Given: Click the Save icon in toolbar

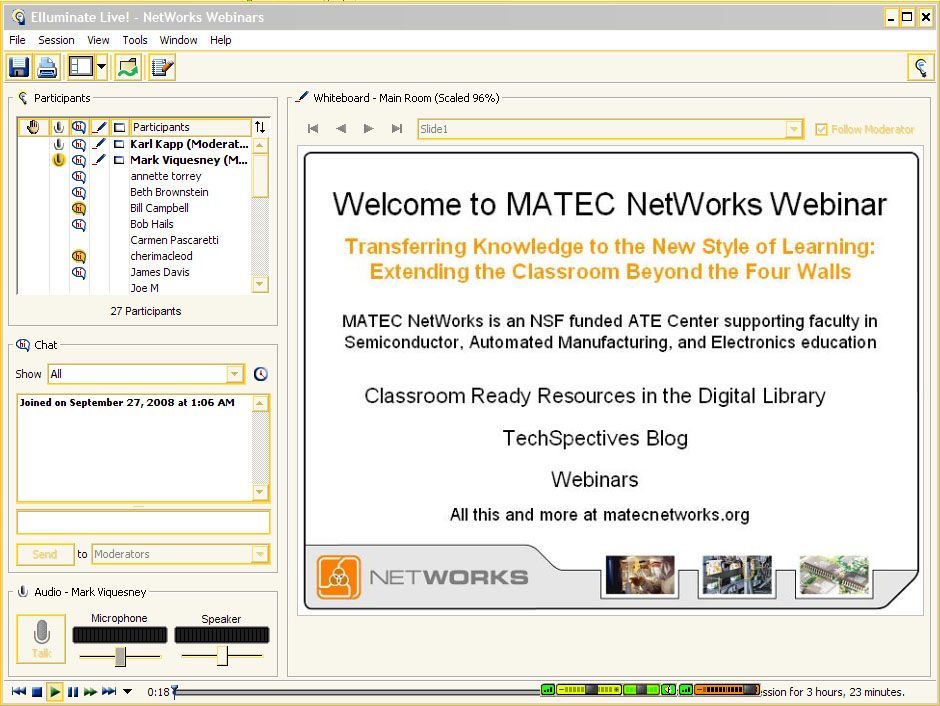Looking at the screenshot, I should (19, 67).
